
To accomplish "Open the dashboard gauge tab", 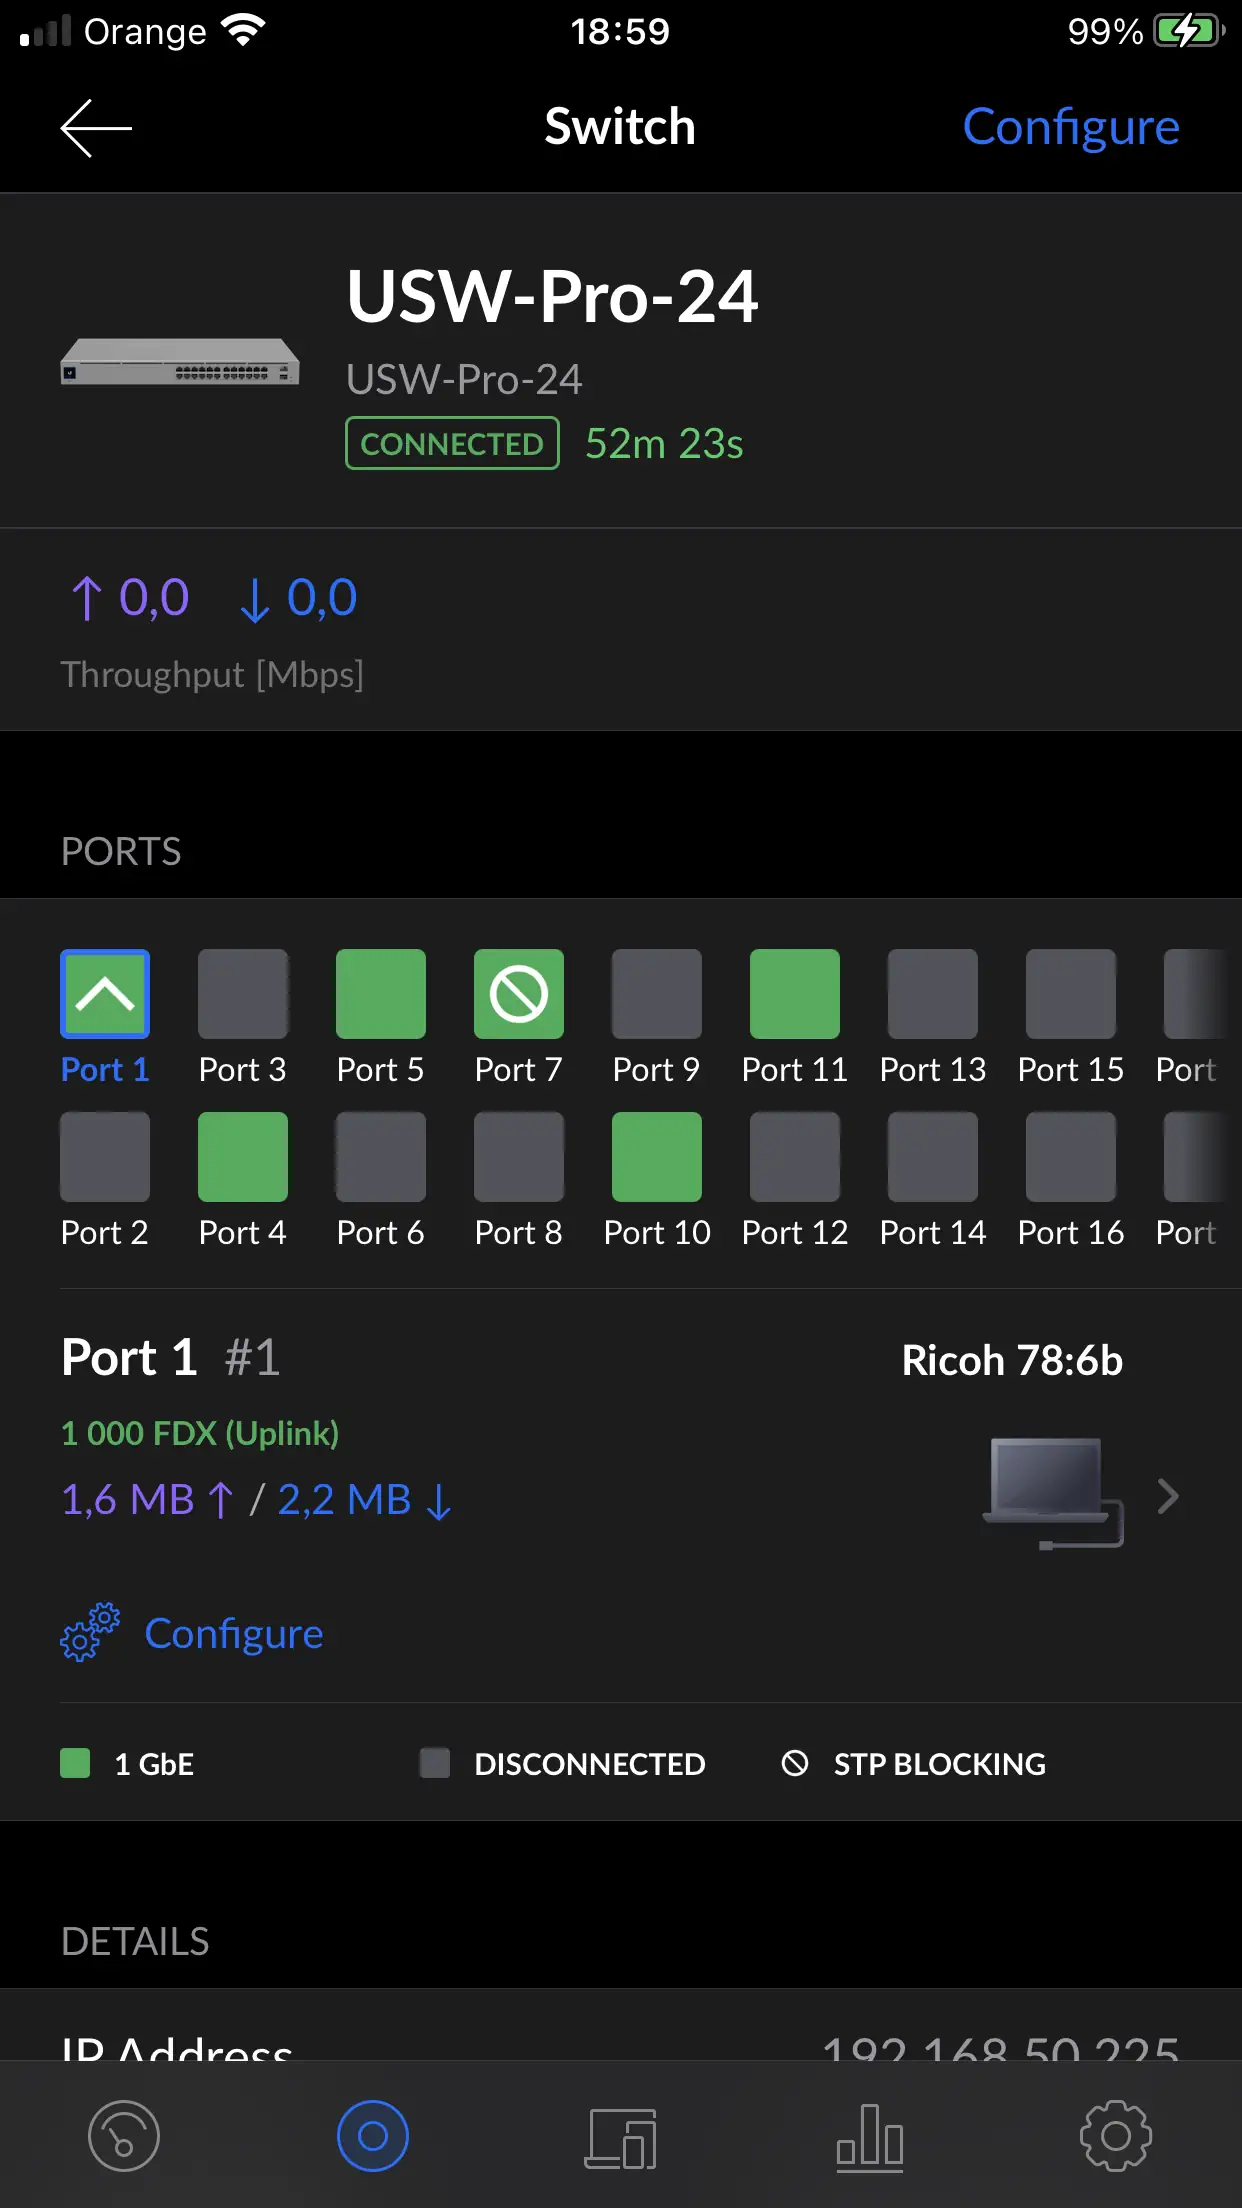I will (124, 2136).
